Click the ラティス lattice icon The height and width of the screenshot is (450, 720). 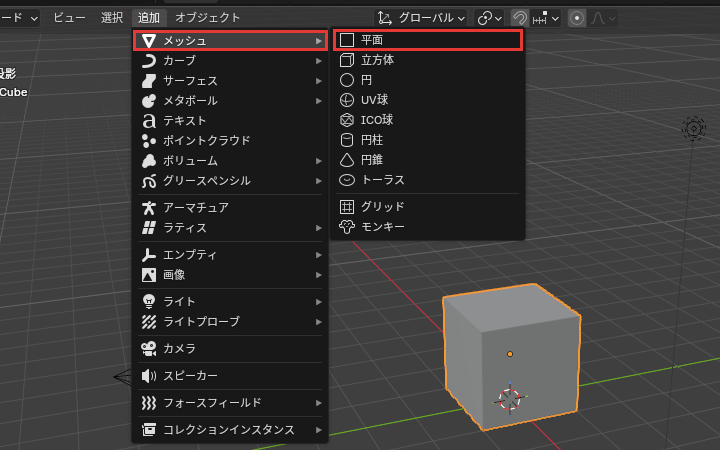point(148,228)
